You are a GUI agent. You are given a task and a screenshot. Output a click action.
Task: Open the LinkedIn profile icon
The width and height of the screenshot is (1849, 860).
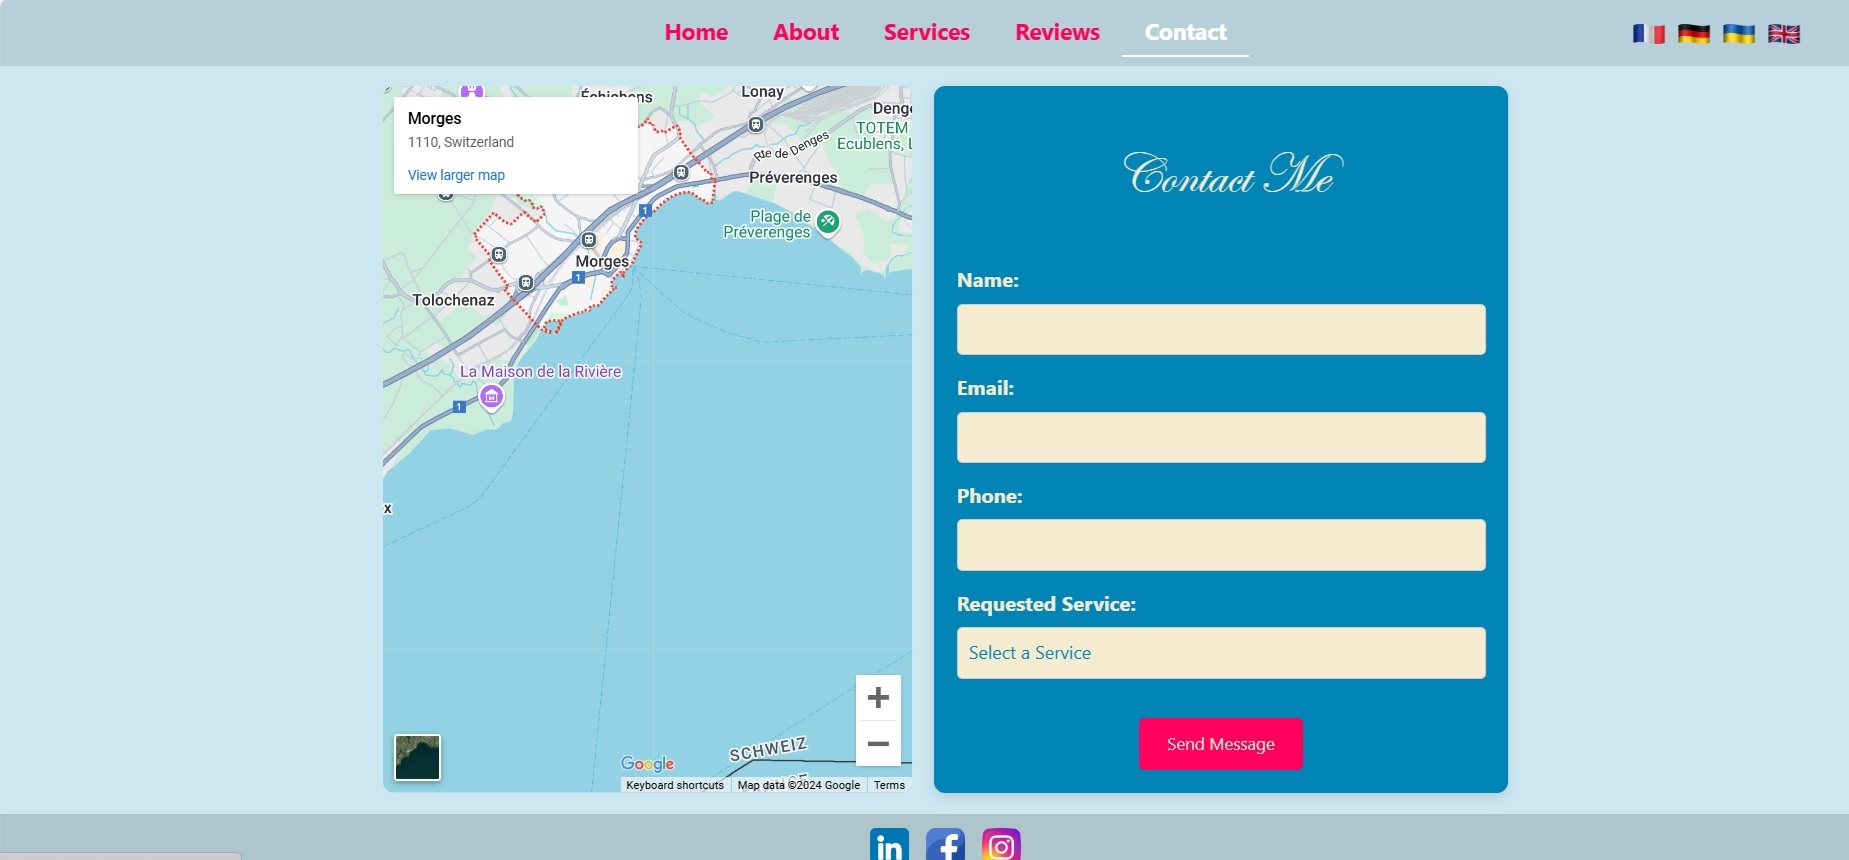889,845
